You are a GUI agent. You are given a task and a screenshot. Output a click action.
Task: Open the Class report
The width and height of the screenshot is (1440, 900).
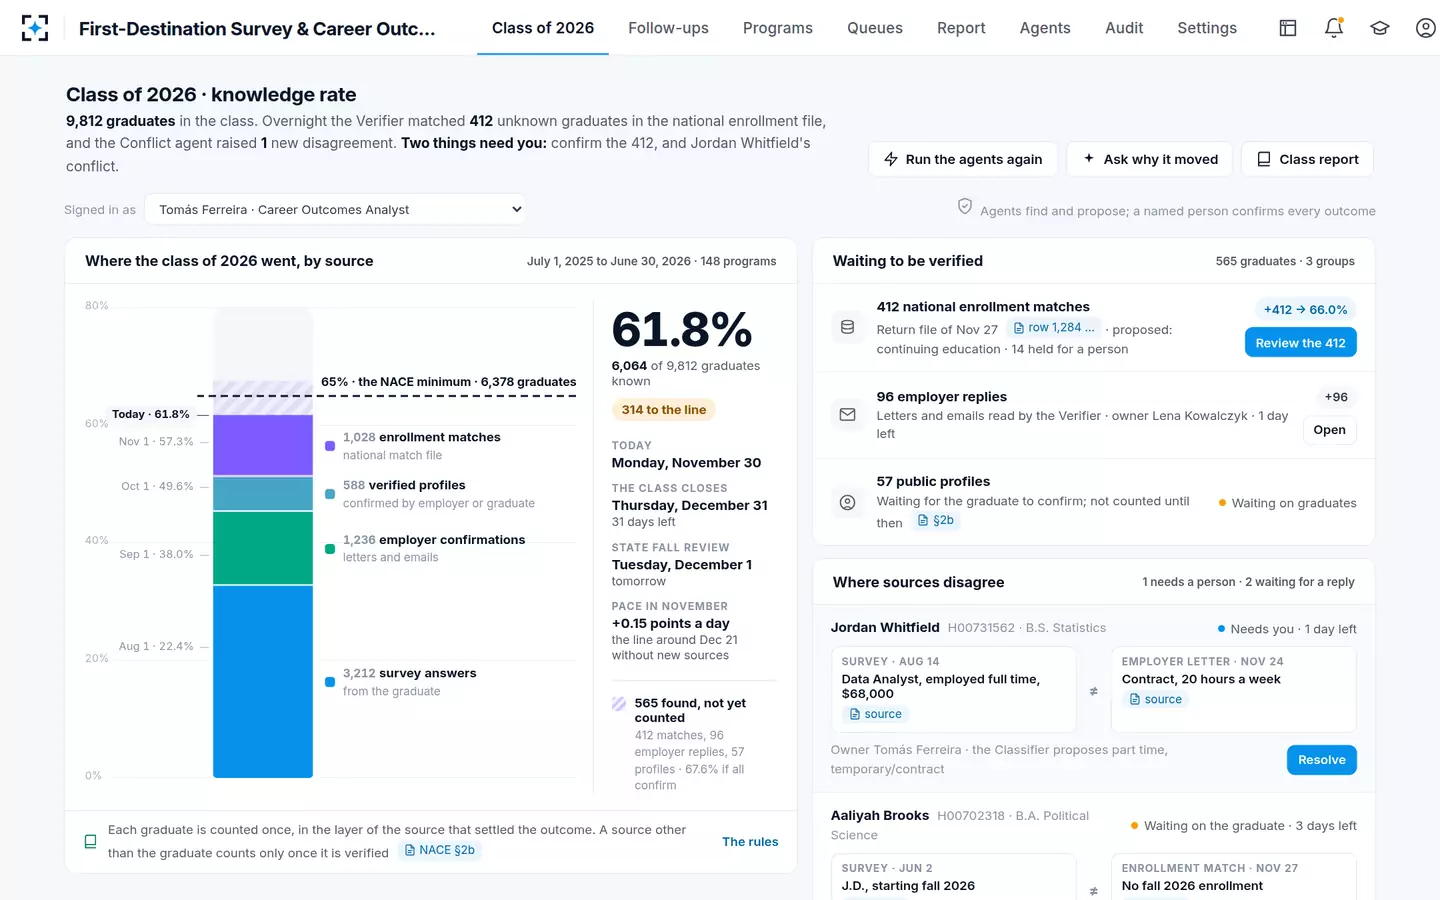click(1307, 159)
